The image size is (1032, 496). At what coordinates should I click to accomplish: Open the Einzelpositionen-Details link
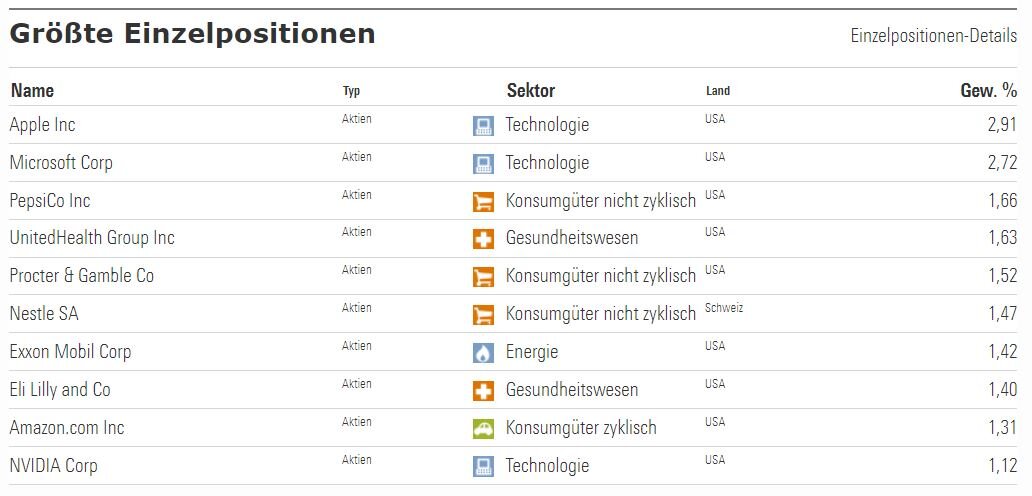tap(933, 36)
